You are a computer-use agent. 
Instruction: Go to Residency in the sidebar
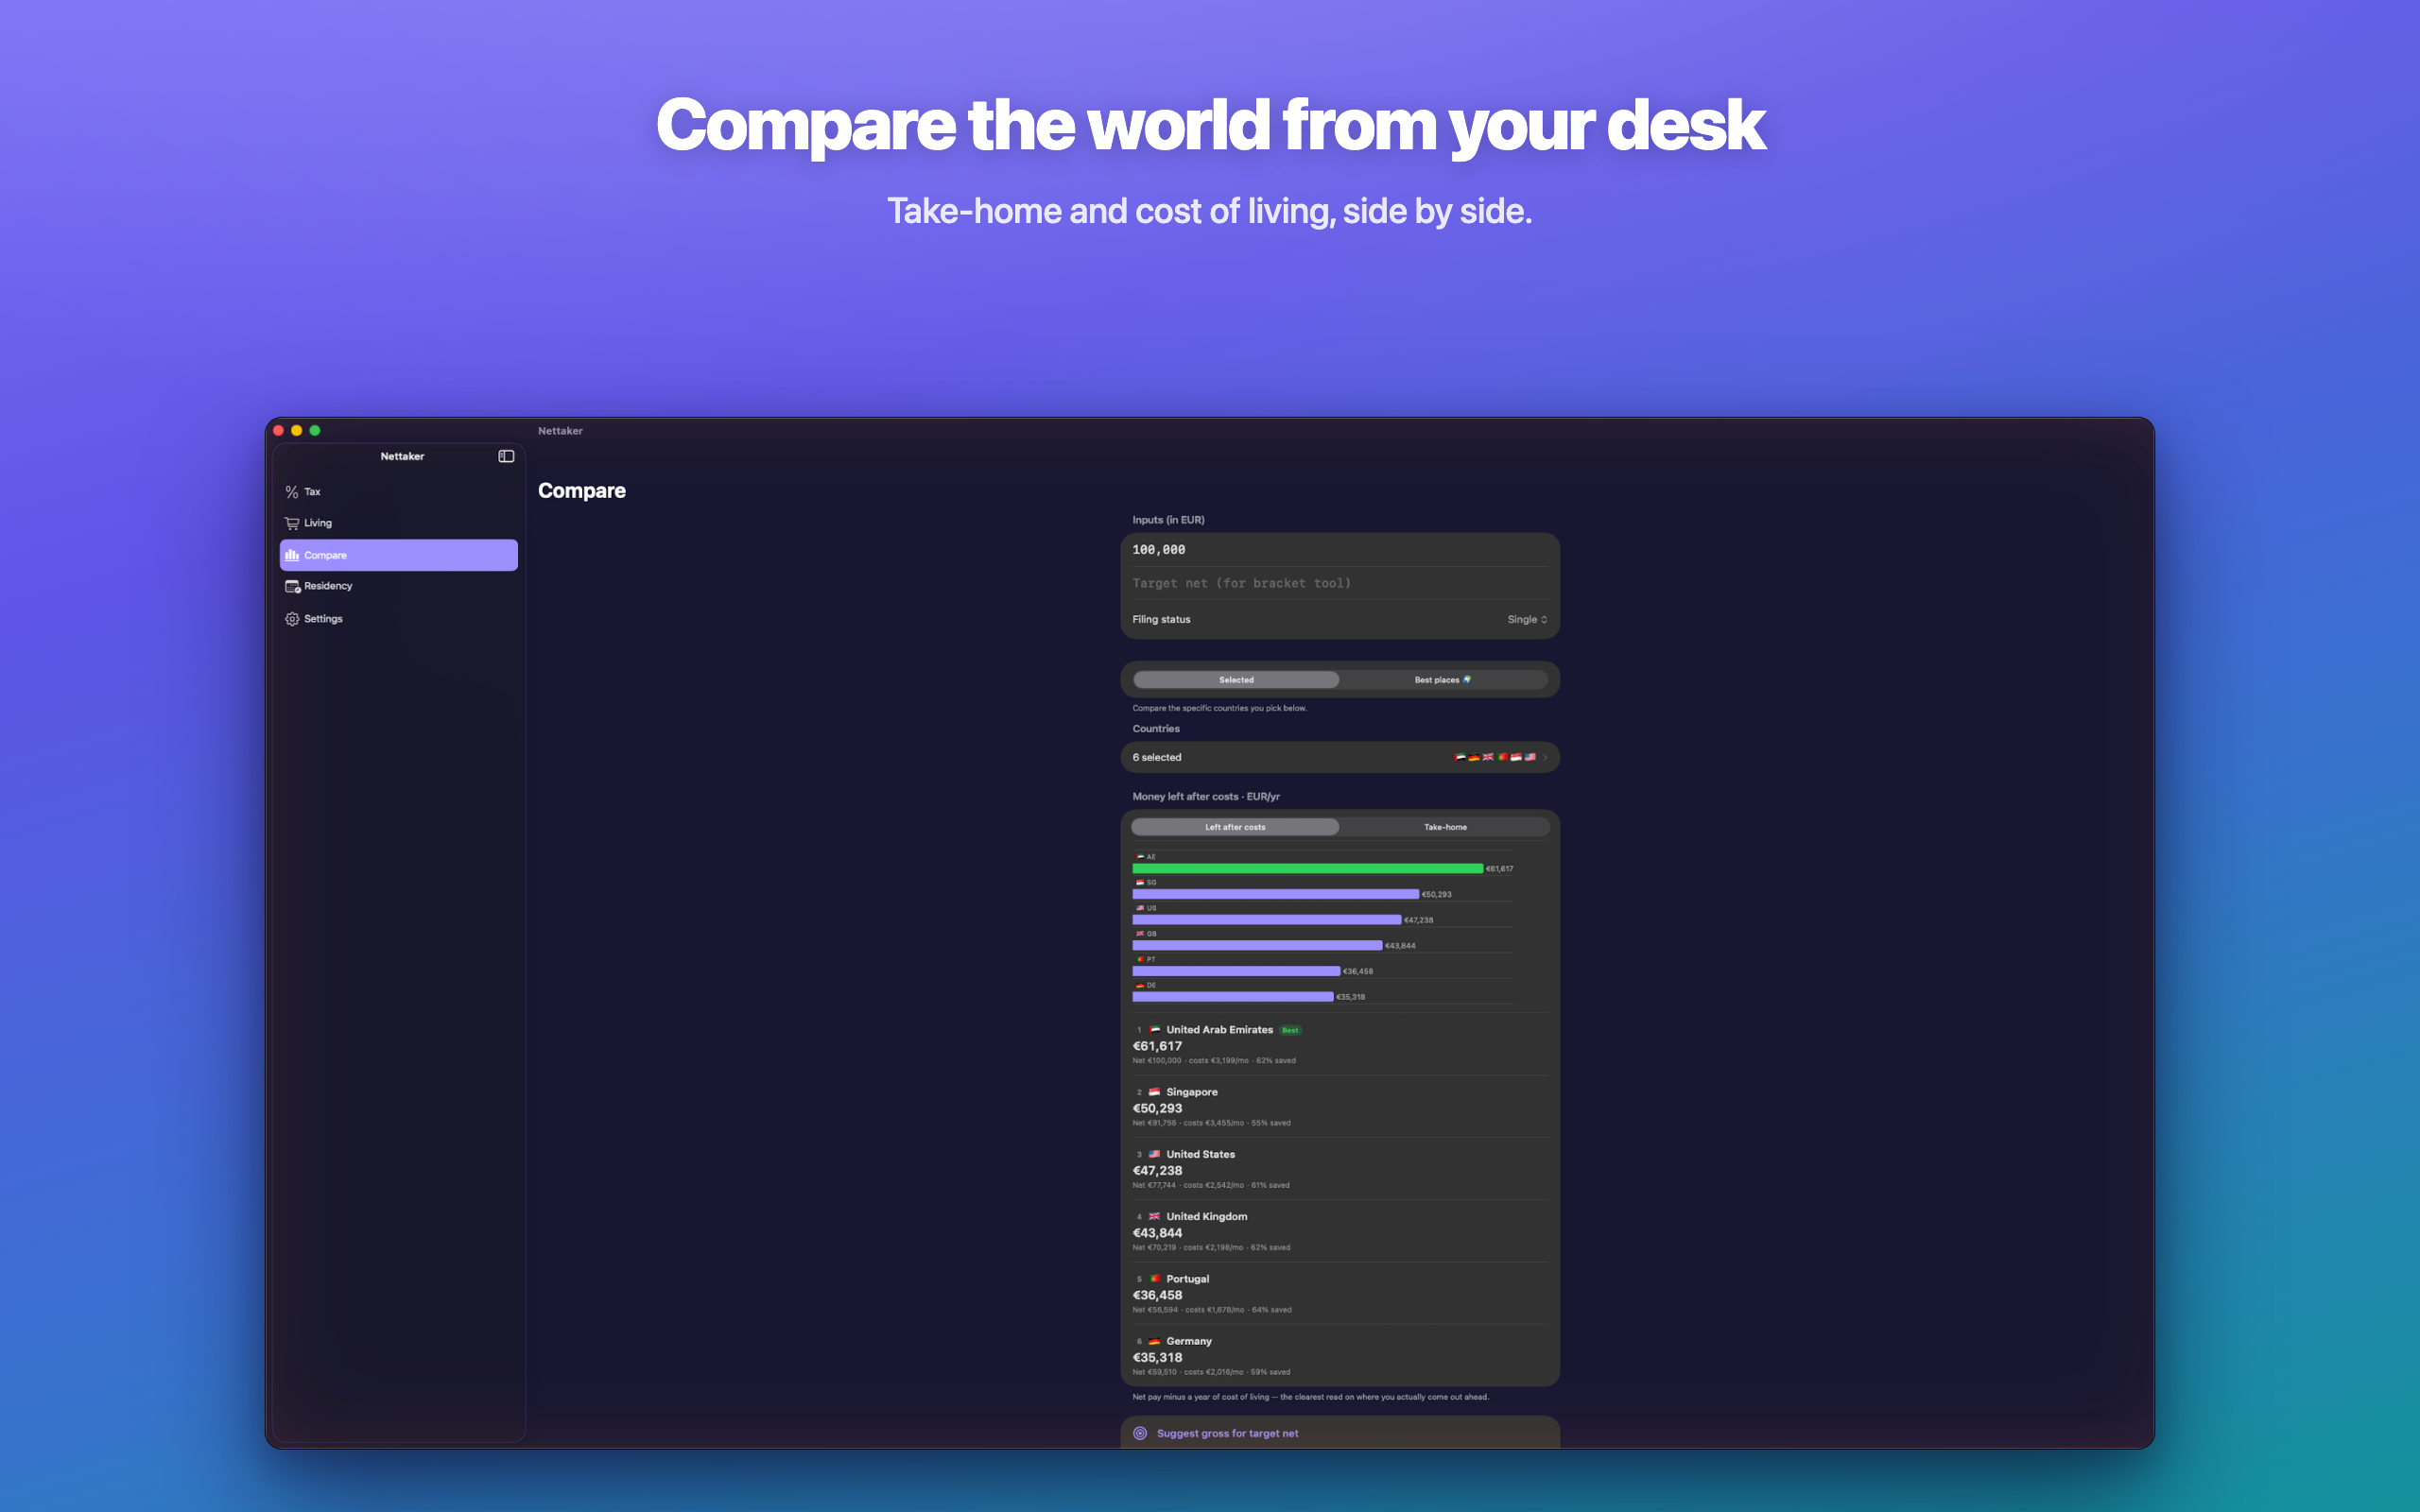398,586
